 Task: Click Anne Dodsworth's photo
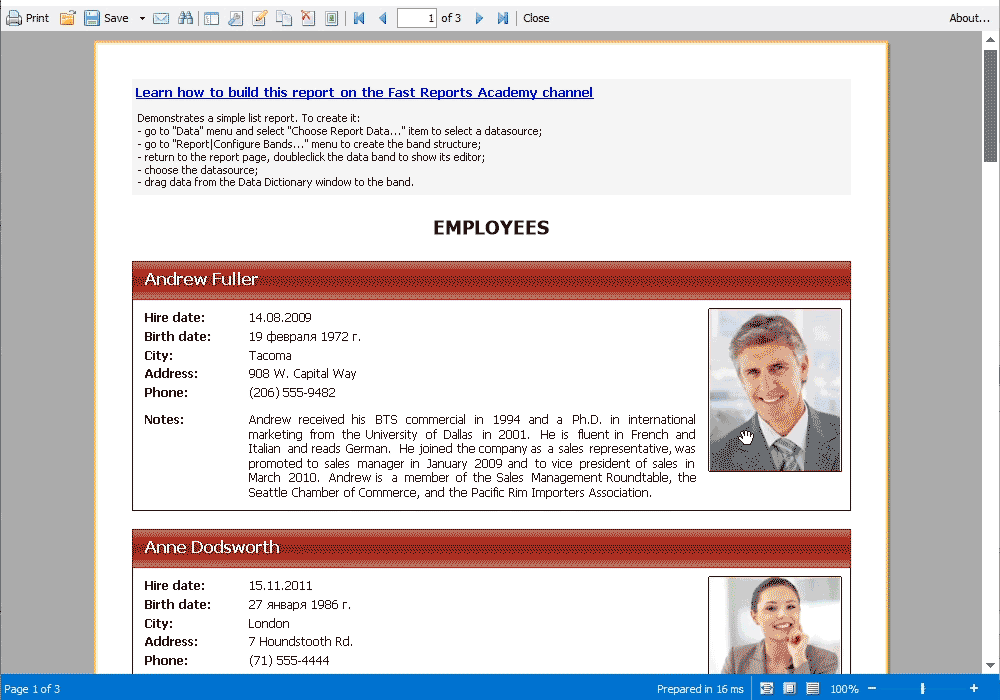(x=775, y=625)
